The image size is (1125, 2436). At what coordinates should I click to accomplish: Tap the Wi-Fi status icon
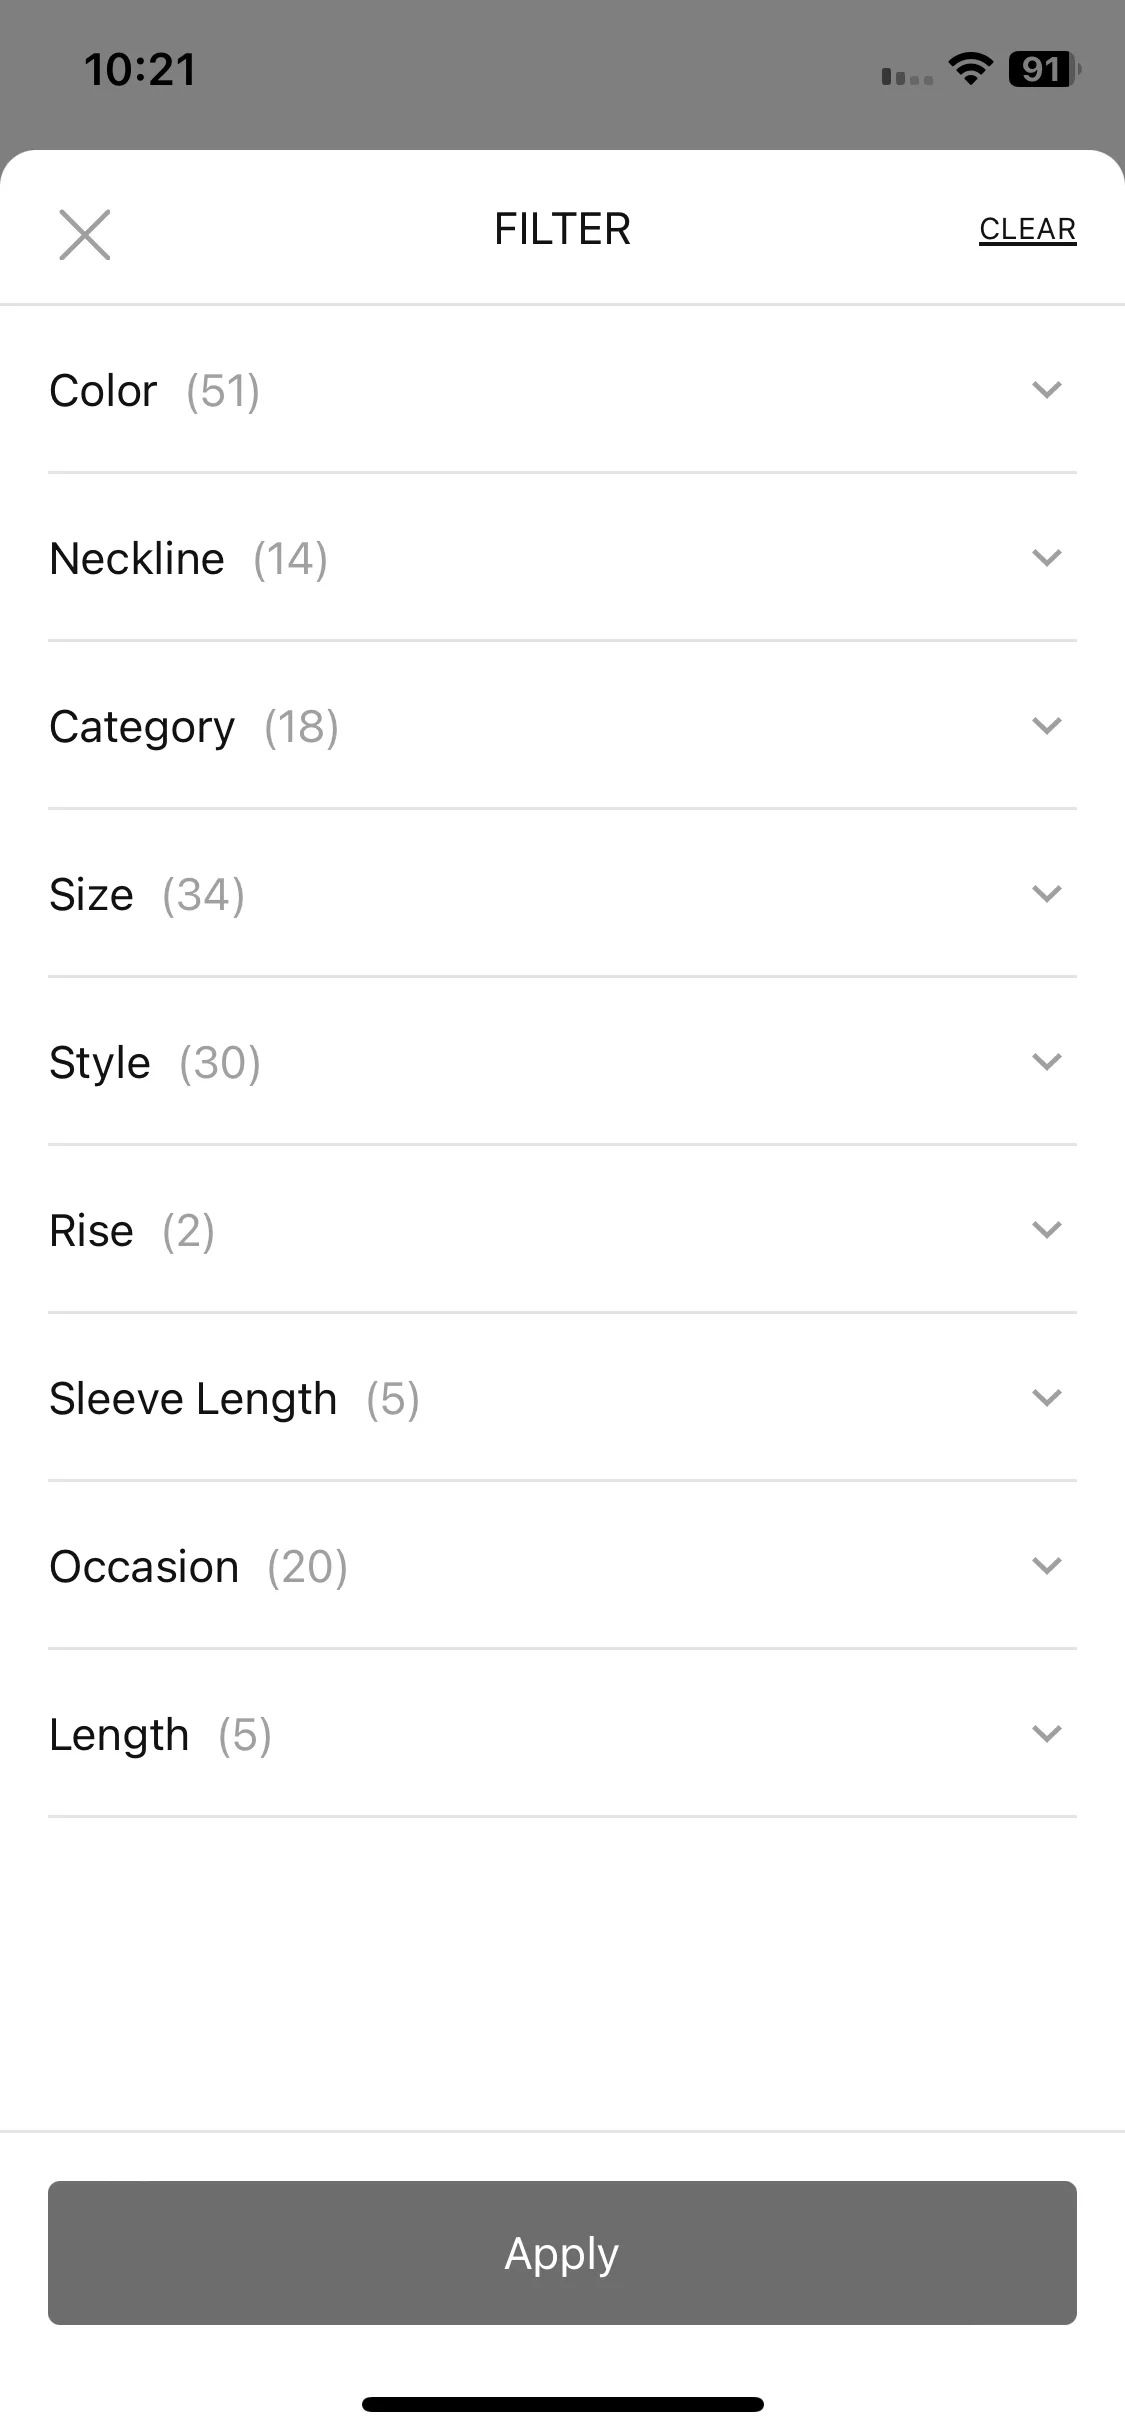(969, 69)
